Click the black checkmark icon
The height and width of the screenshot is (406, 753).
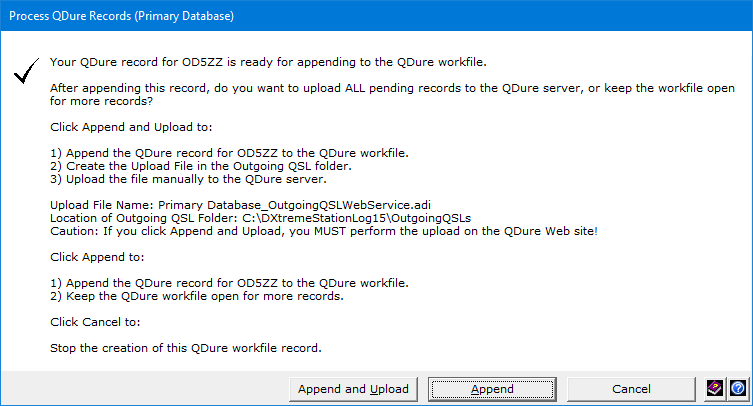click(x=25, y=72)
